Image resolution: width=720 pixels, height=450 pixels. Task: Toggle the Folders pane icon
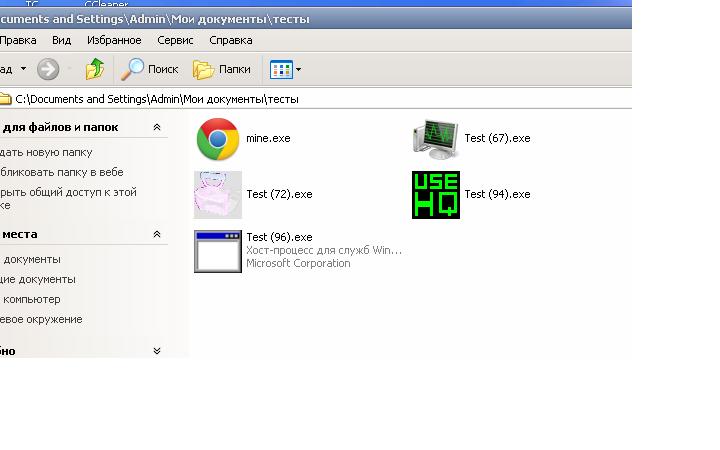(203, 69)
